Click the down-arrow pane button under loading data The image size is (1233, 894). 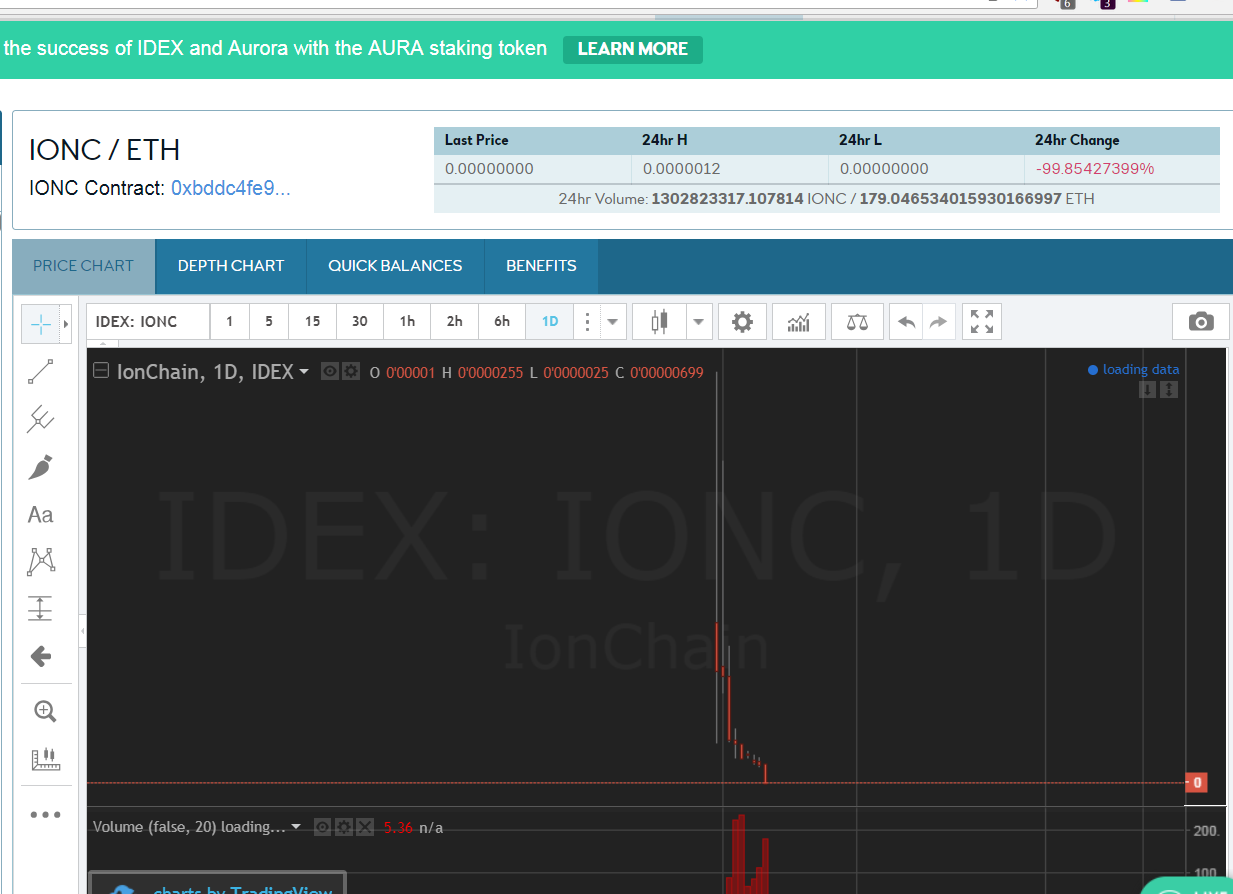coord(1147,390)
